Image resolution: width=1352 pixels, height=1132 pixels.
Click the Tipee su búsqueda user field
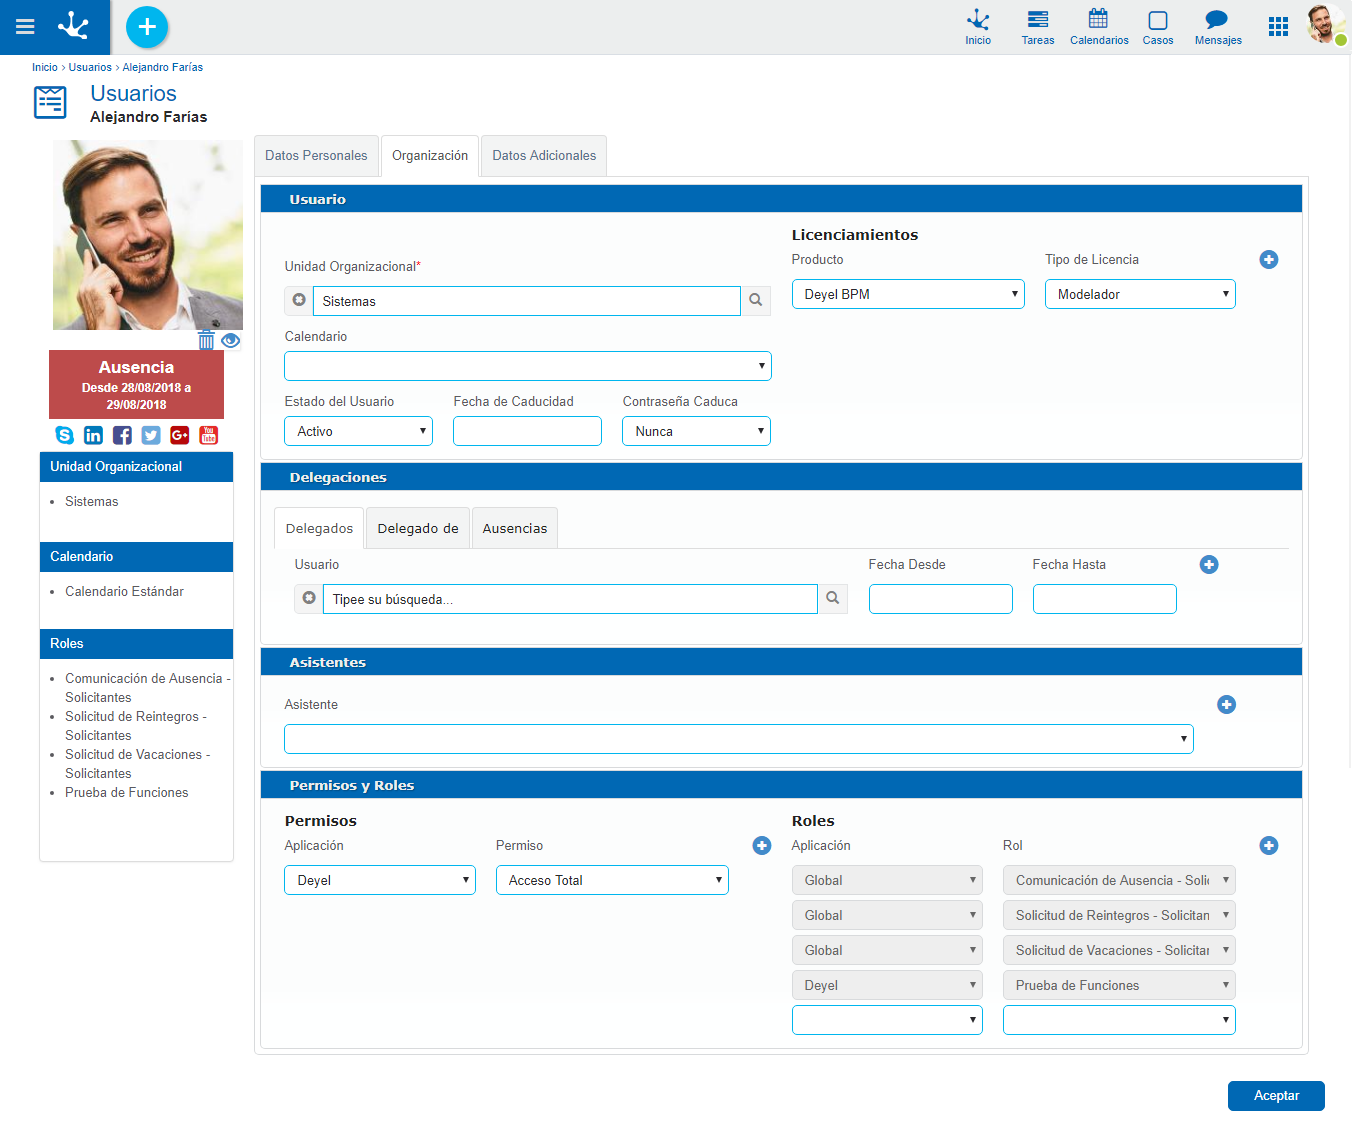pyautogui.click(x=570, y=599)
